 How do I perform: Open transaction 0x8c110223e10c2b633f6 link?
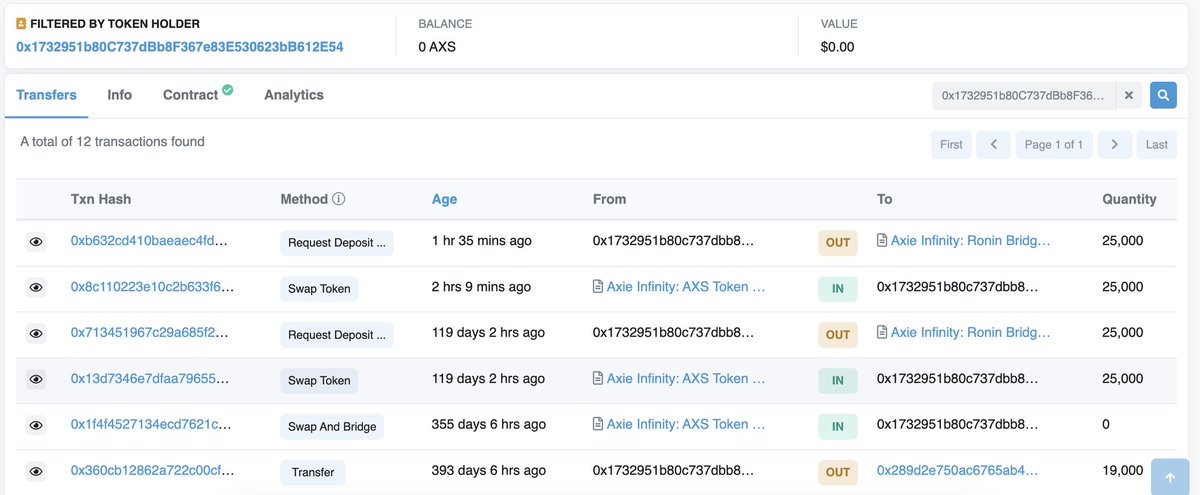152,287
